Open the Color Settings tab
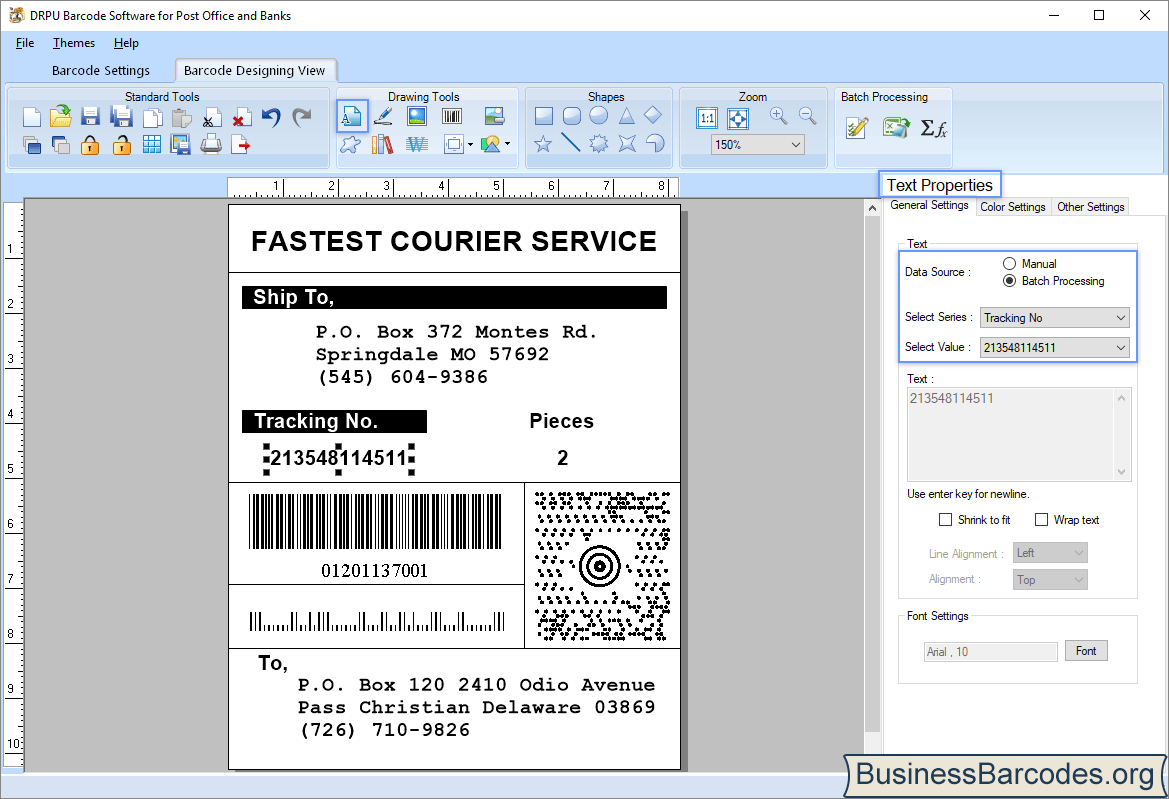Screen dimensions: 1169x799 (x=1012, y=206)
